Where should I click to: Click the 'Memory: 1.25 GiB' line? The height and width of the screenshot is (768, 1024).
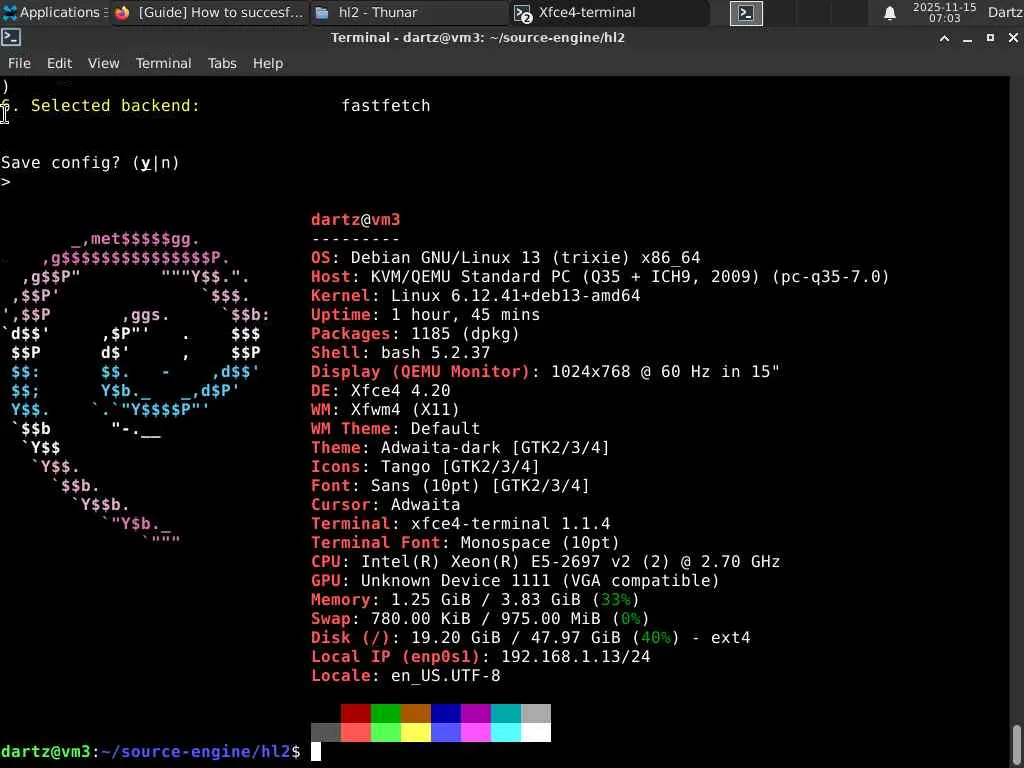[x=475, y=600]
